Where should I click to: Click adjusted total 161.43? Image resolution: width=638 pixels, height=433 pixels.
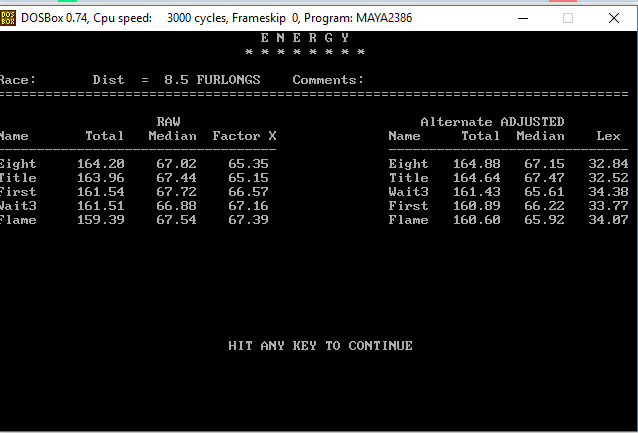(x=476, y=192)
